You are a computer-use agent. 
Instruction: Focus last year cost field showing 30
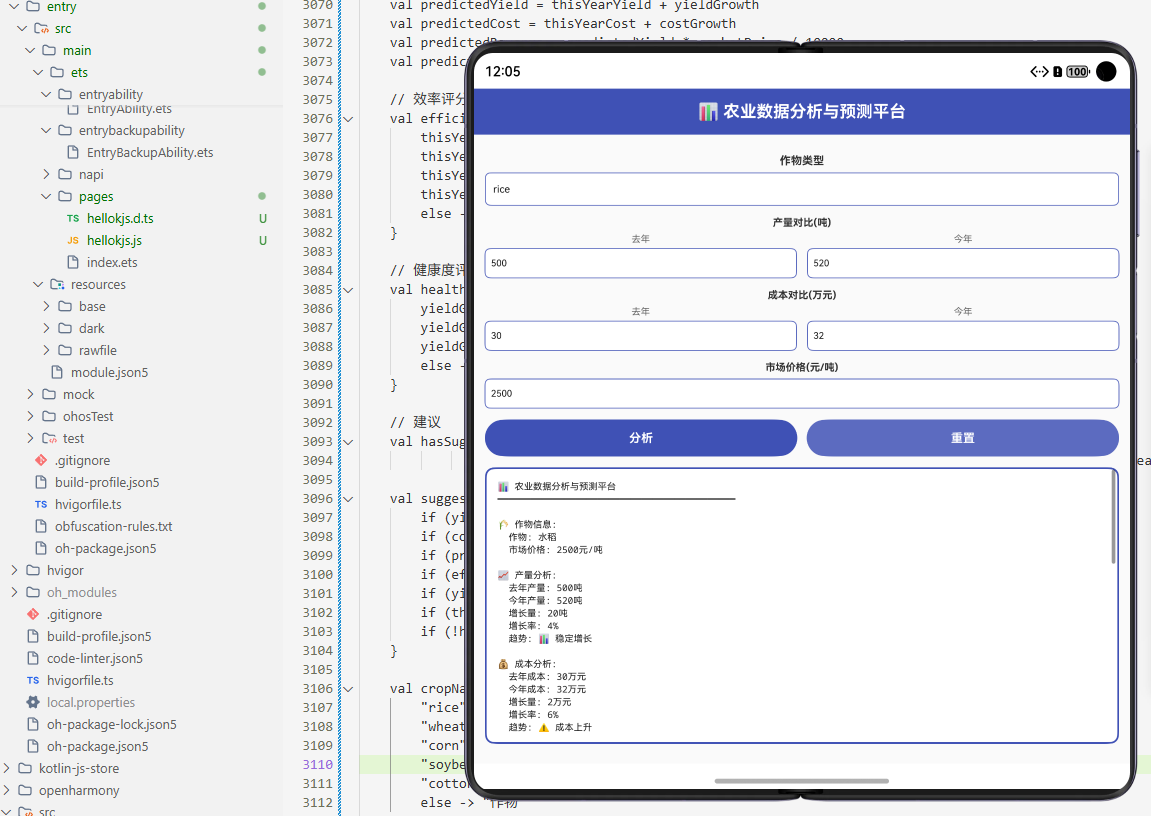[640, 335]
